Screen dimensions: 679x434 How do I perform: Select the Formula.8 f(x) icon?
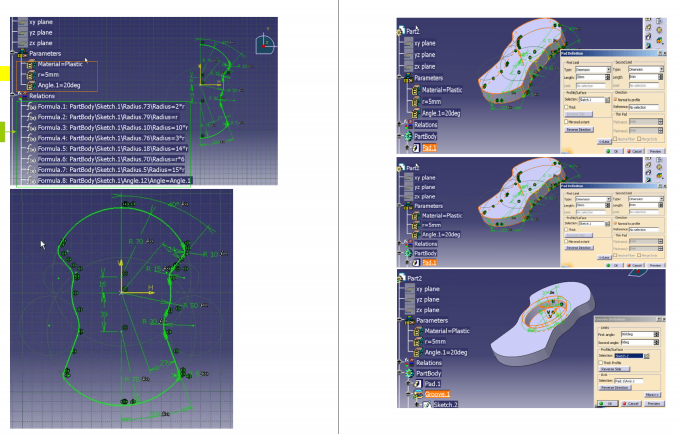pyautogui.click(x=31, y=181)
